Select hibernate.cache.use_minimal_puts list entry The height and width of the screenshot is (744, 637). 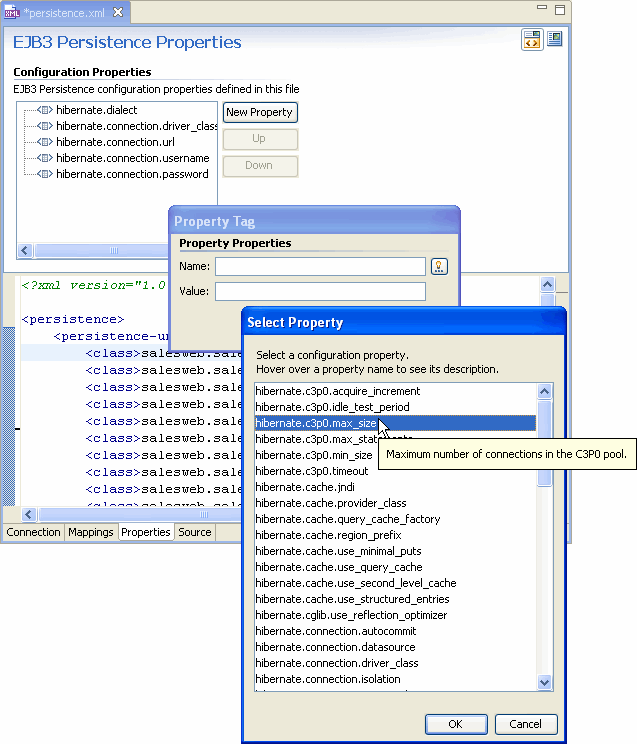pos(395,551)
